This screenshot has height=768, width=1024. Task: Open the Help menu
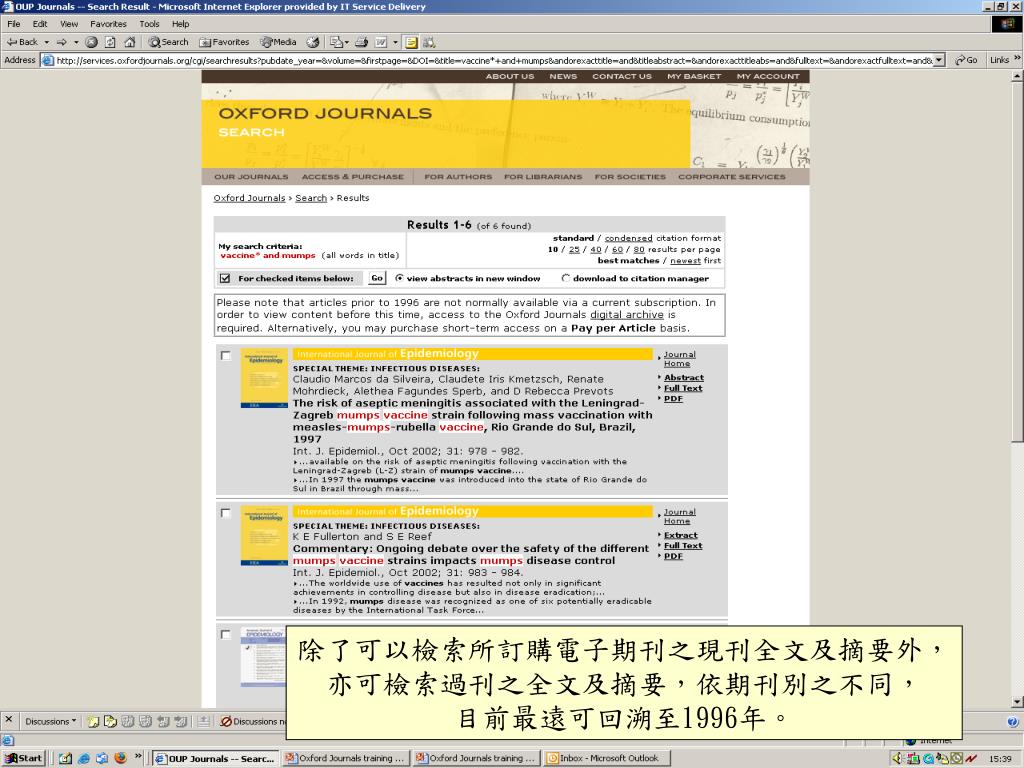pos(181,24)
